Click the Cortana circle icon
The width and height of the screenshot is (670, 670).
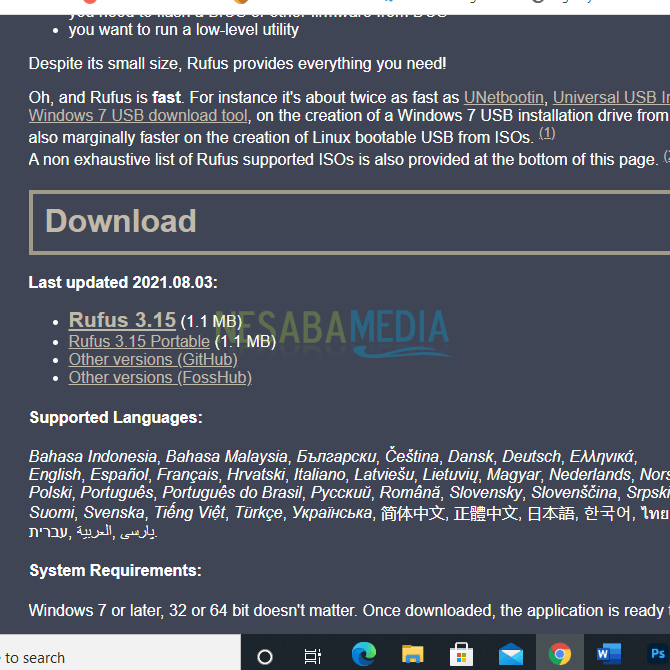click(265, 656)
